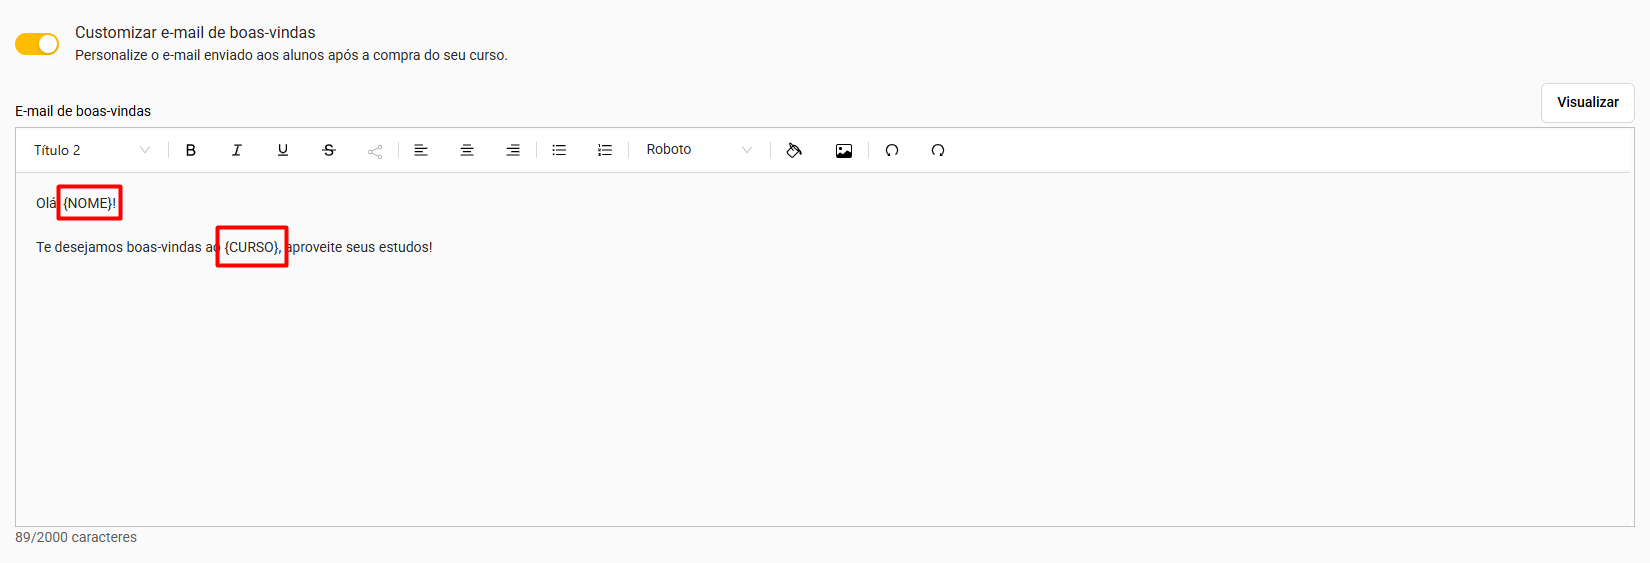Toggle bold formatting in the editor toolbar
This screenshot has height=563, width=1650.
pyautogui.click(x=191, y=150)
